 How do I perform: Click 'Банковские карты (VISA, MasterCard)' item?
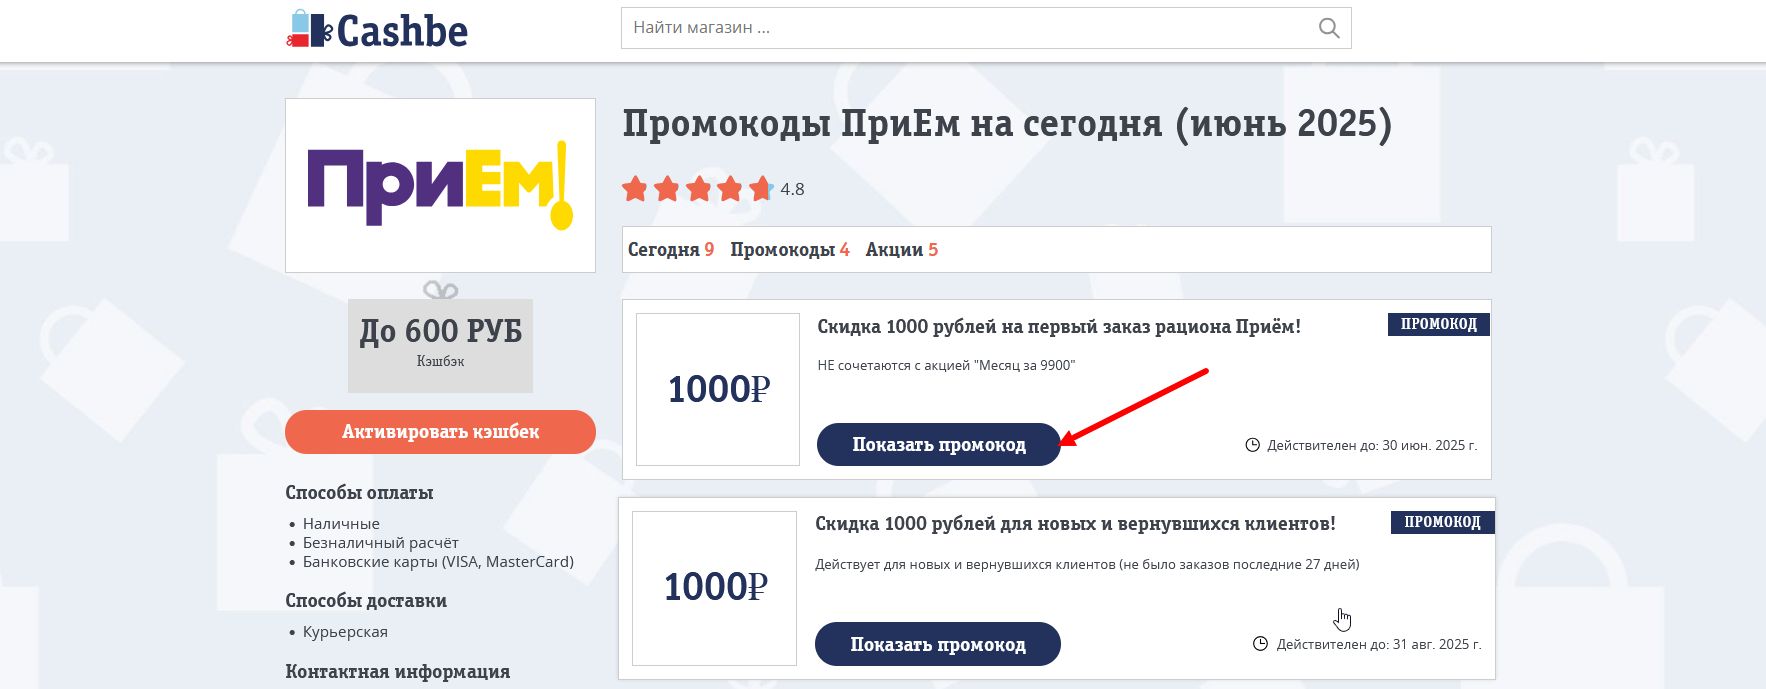438,562
